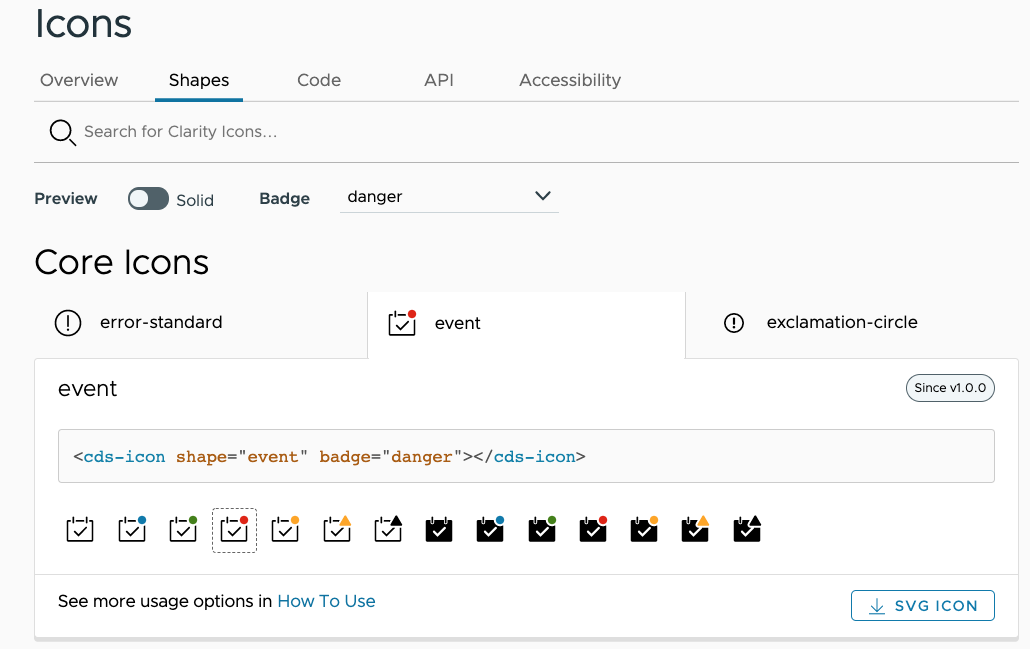Switch to the Accessibility tab
The height and width of the screenshot is (649, 1030).
[x=570, y=80]
